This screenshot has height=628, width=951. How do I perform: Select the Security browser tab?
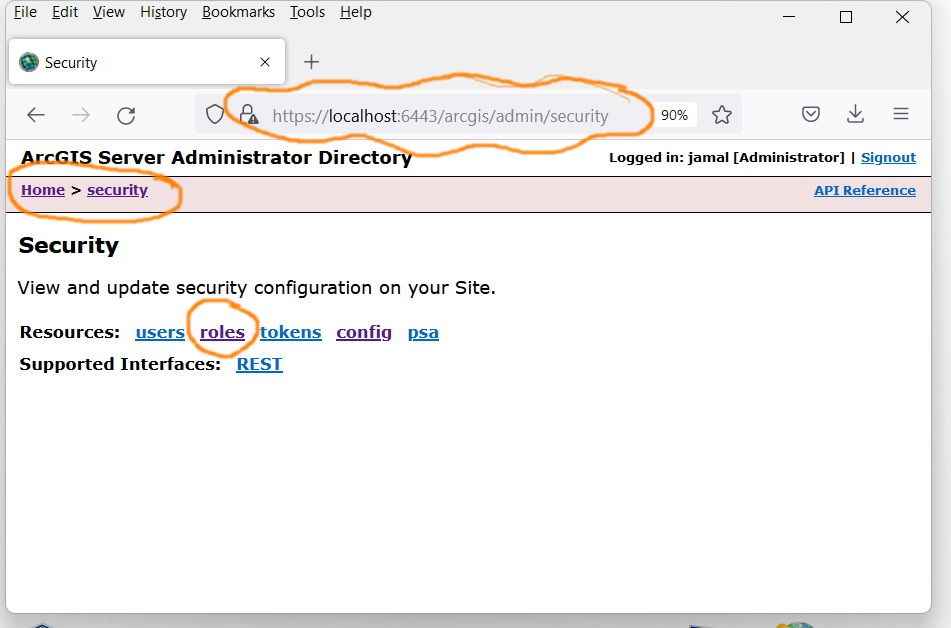147,62
